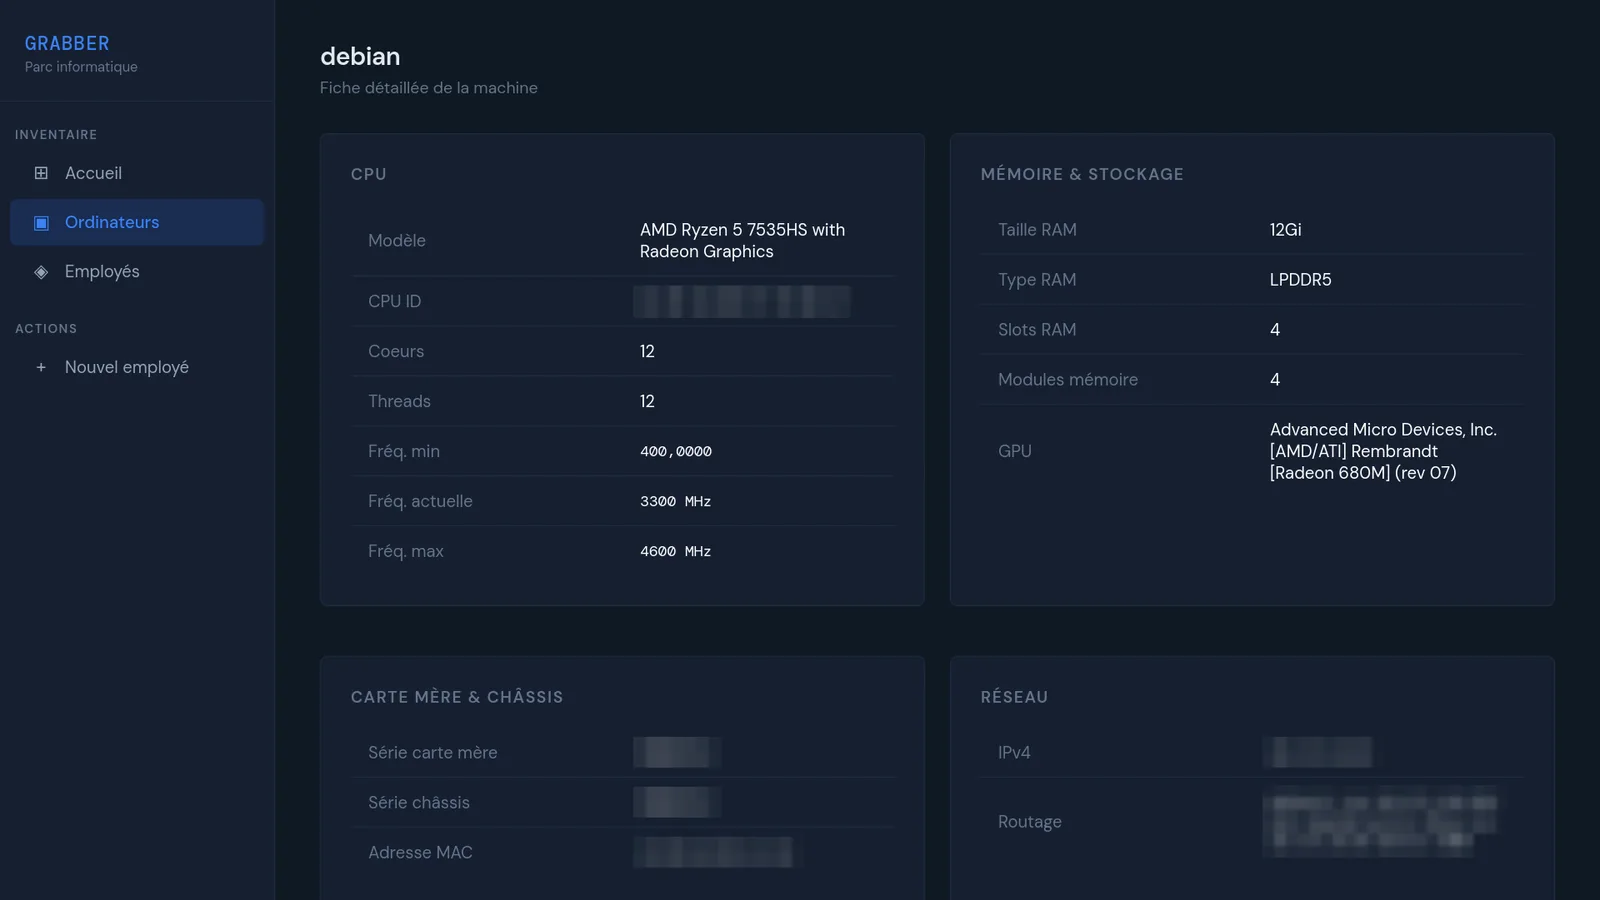Click the MÉMOIRE & STOCKAGE card title
The width and height of the screenshot is (1600, 900).
coord(1082,174)
